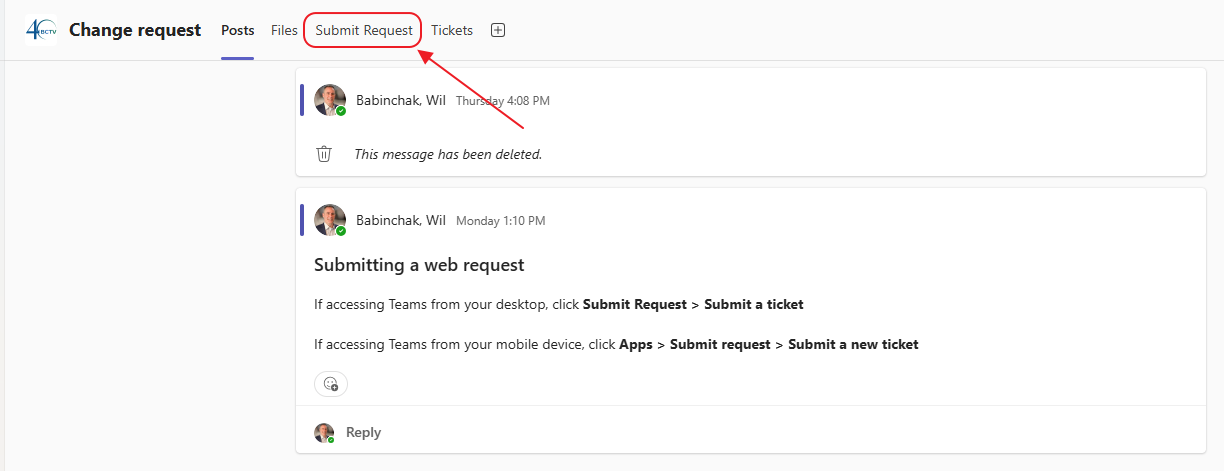Click author name on Thursday post
The height and width of the screenshot is (471, 1224).
[401, 100]
